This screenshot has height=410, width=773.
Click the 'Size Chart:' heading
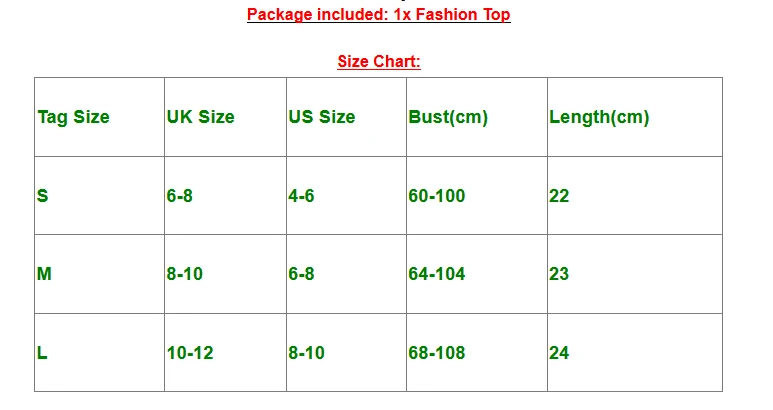pos(378,62)
